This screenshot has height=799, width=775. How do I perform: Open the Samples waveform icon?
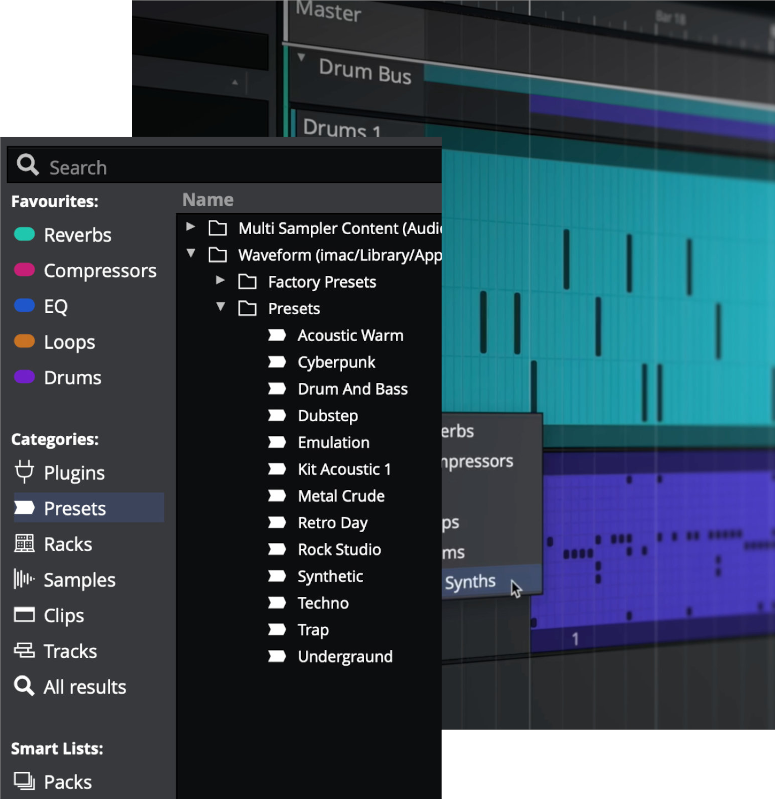pyautogui.click(x=24, y=580)
